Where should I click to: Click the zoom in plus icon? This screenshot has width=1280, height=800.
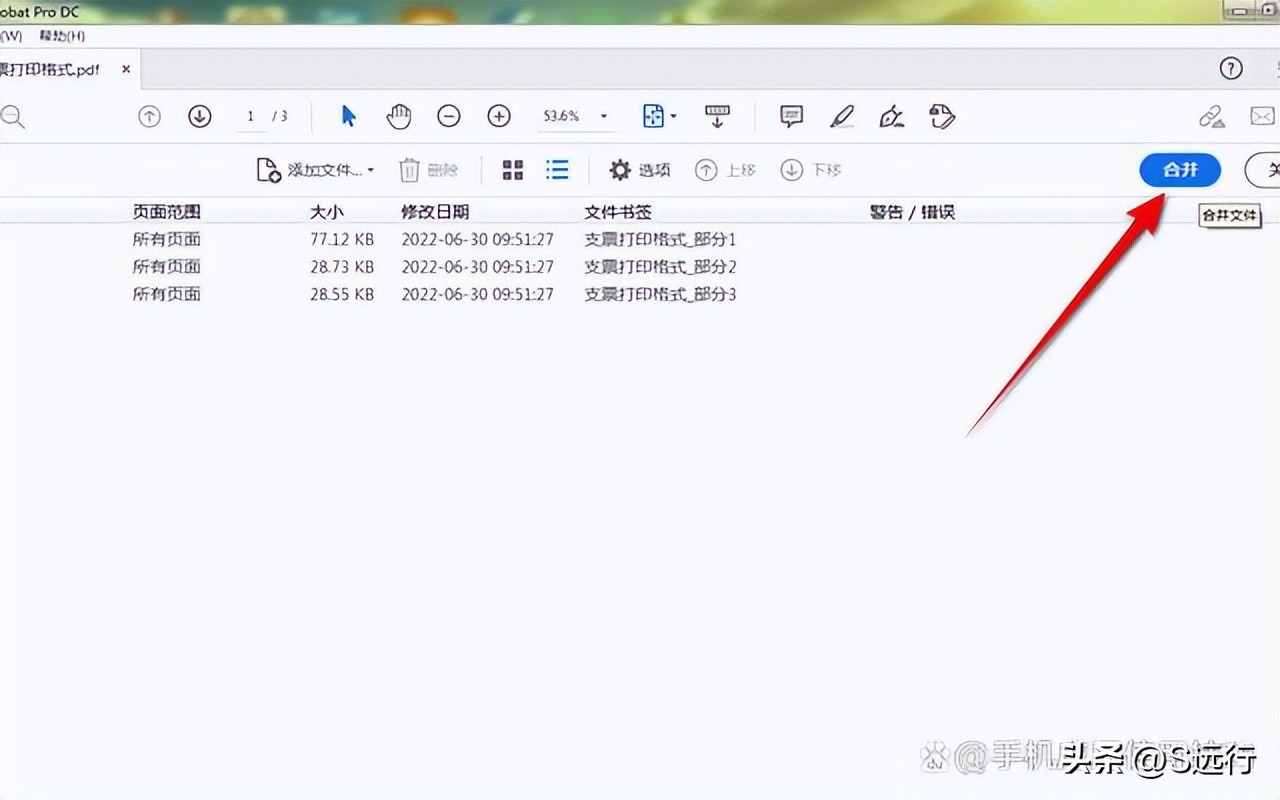(499, 116)
